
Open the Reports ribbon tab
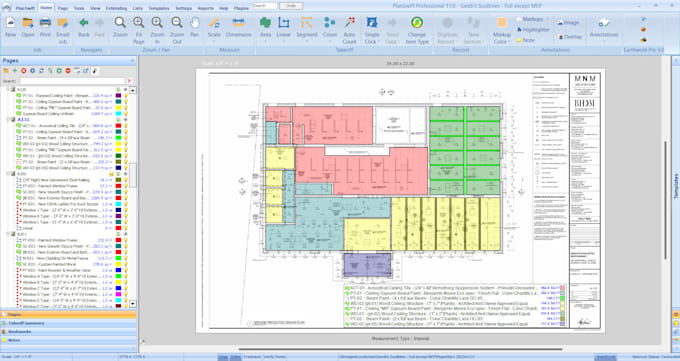tap(206, 8)
